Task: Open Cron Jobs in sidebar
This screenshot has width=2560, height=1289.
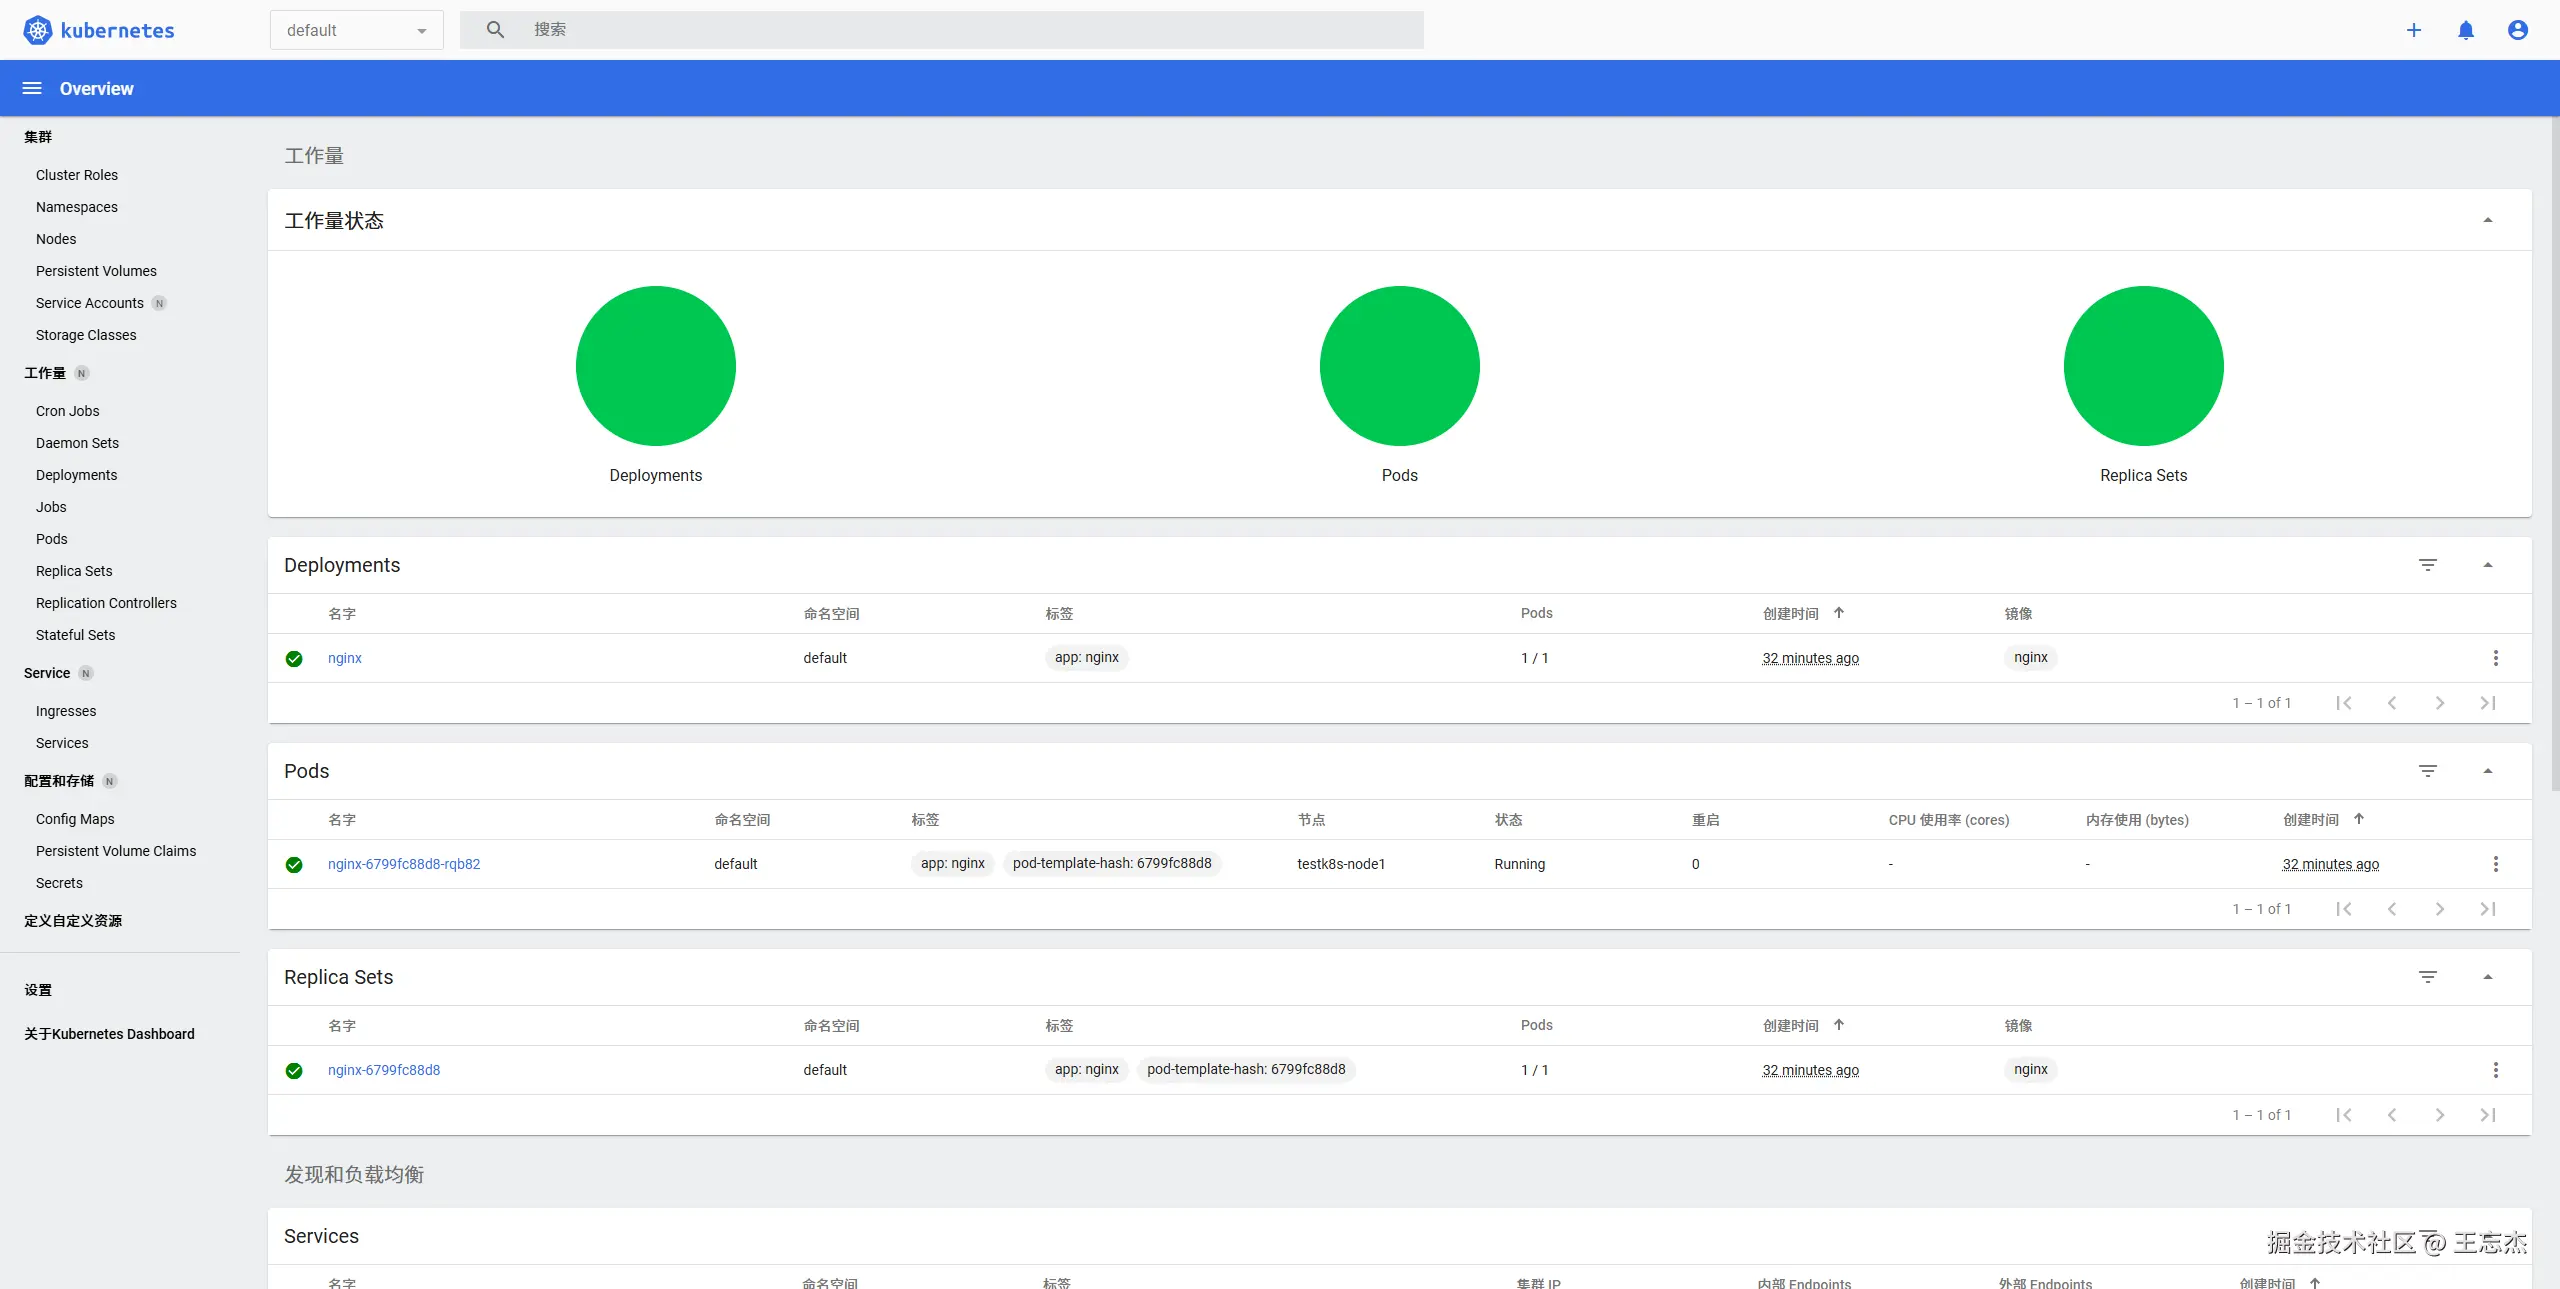Action: (x=67, y=411)
